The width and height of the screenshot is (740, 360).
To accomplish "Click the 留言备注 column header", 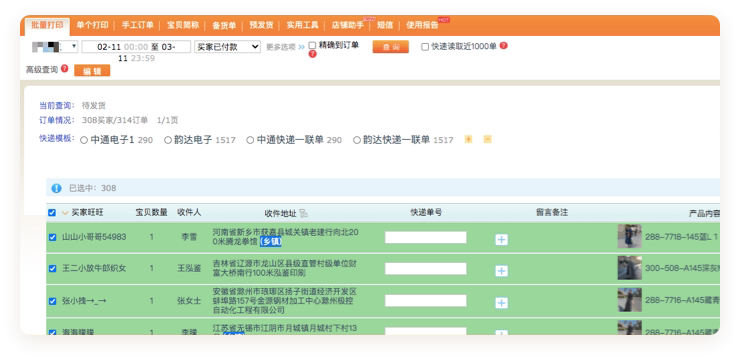I will point(552,213).
